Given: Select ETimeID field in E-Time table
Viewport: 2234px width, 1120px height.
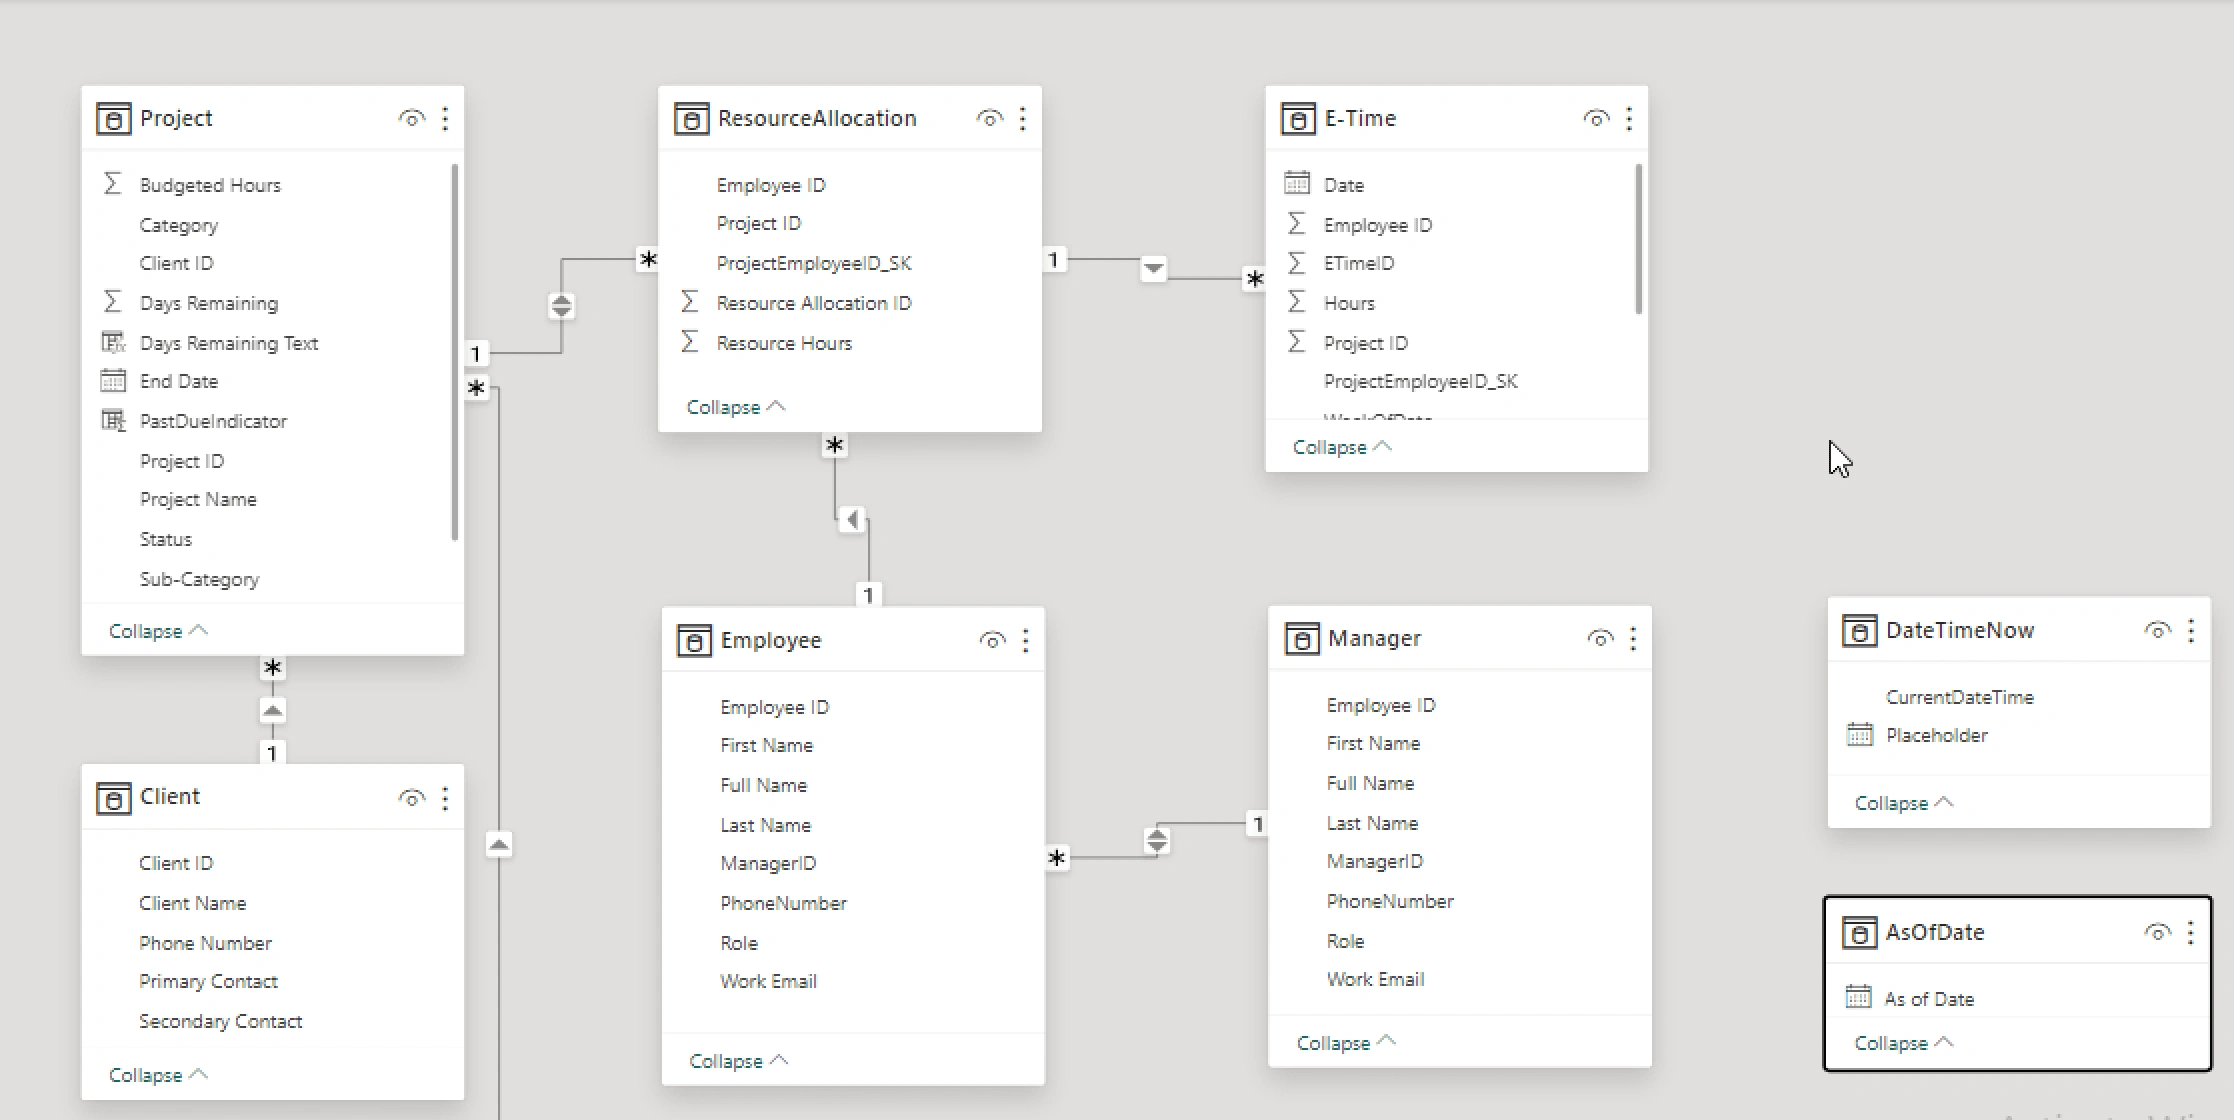Looking at the screenshot, I should (x=1359, y=263).
